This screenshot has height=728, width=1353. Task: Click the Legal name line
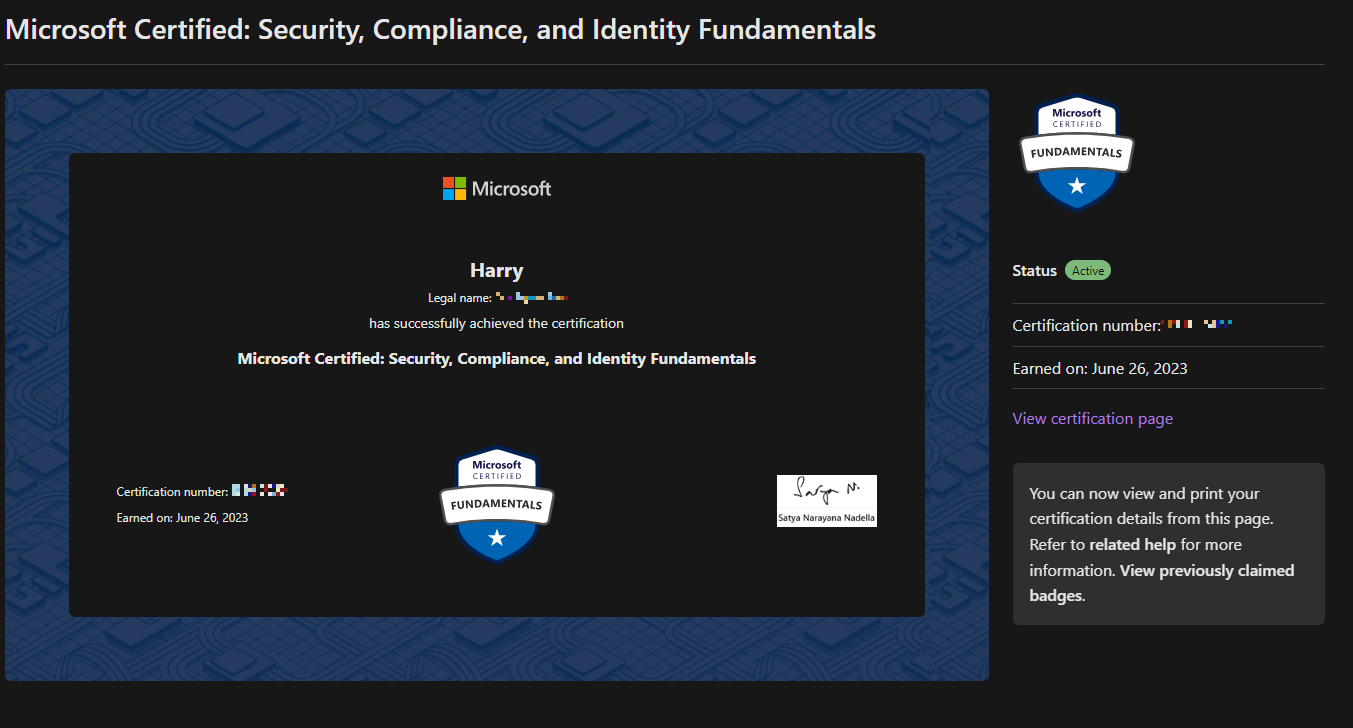497,297
